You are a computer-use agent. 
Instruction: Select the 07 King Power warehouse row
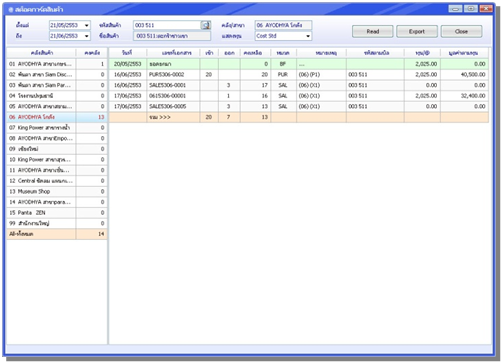click(57, 128)
